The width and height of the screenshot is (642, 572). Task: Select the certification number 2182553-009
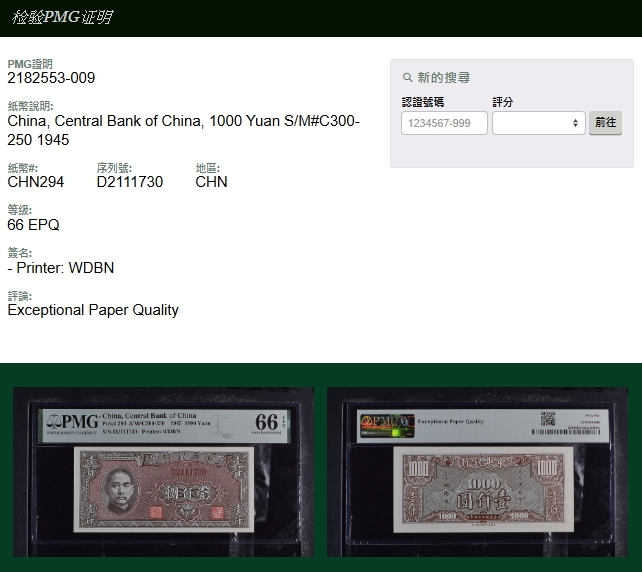pos(51,78)
